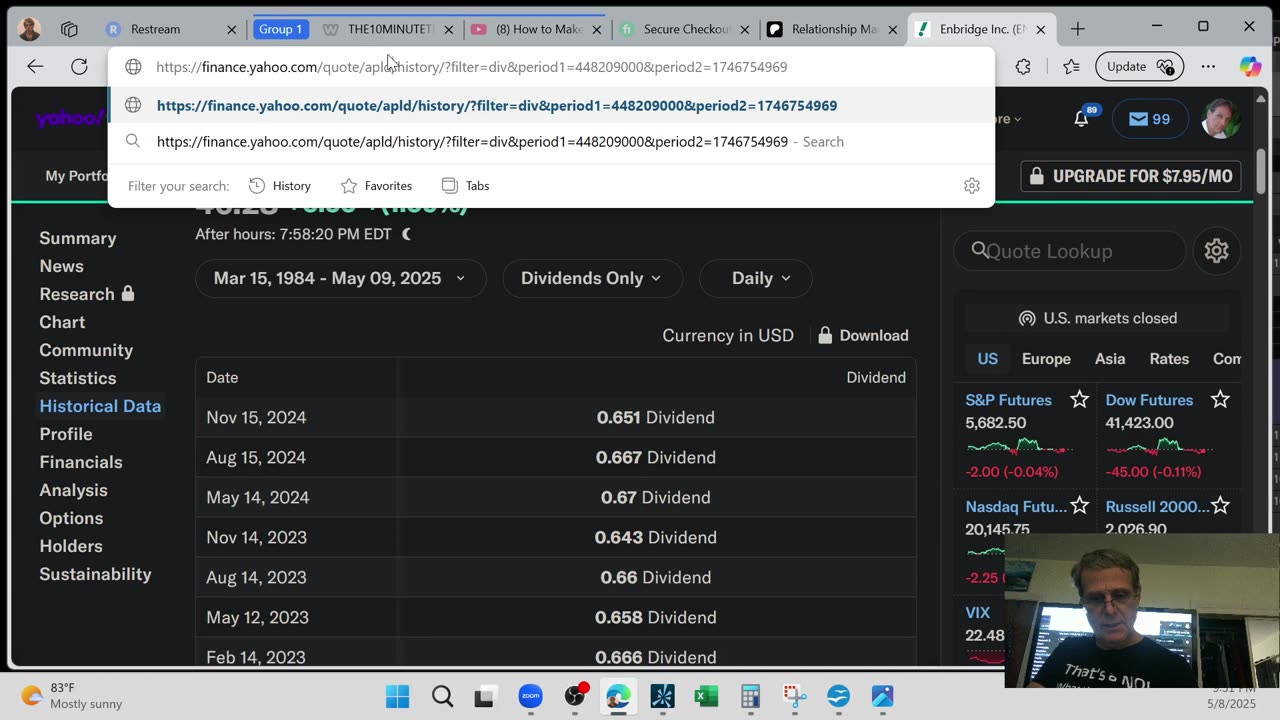
Task: Open the favorites star list icon
Action: pos(1071,67)
